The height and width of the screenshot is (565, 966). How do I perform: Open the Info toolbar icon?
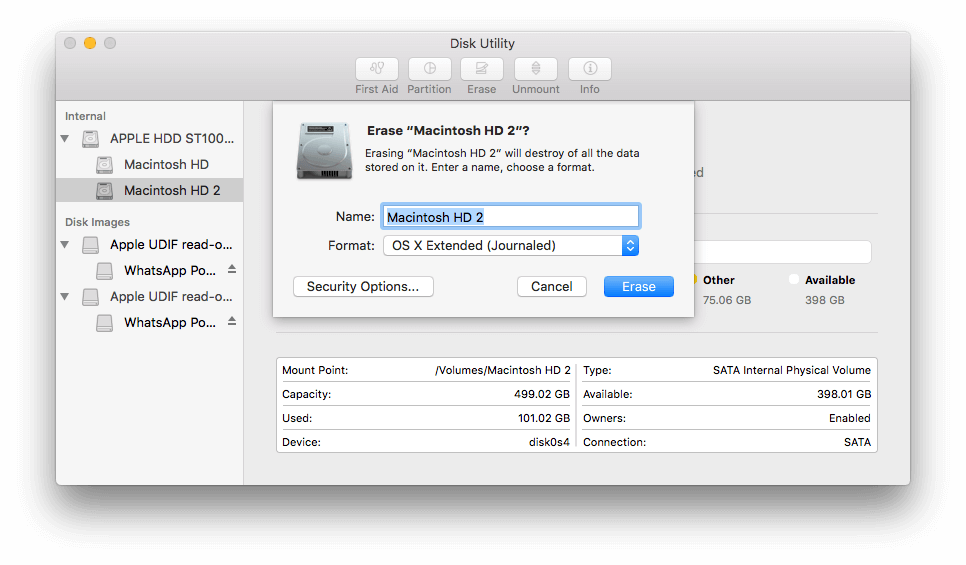pos(590,69)
